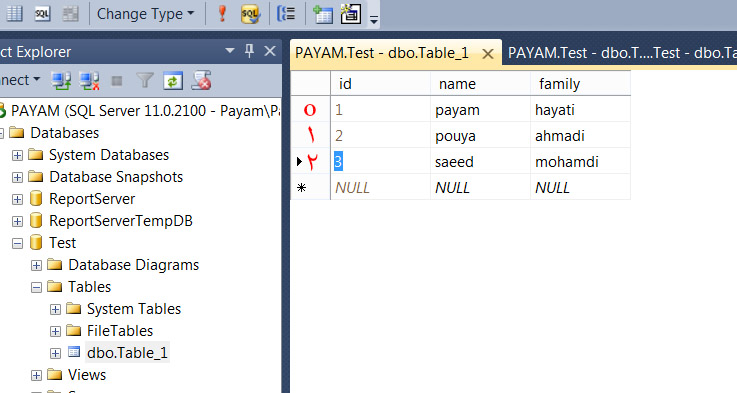Viewport: 737px width, 393px height.
Task: Click the family column header
Action: pos(580,84)
